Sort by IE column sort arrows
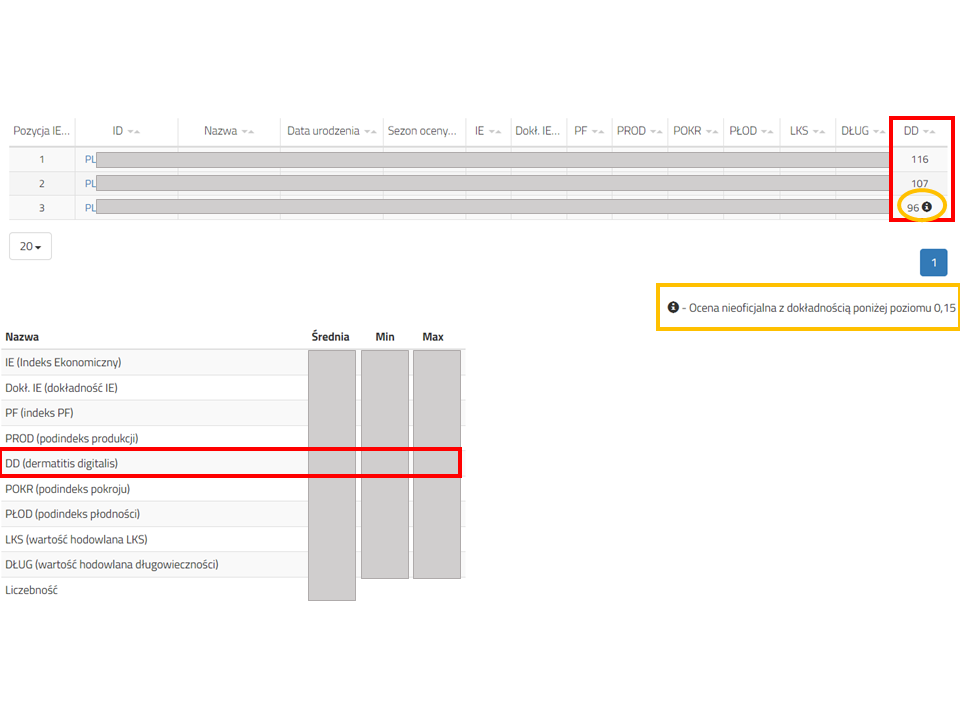Viewport: 960px width, 720px height. tap(495, 132)
